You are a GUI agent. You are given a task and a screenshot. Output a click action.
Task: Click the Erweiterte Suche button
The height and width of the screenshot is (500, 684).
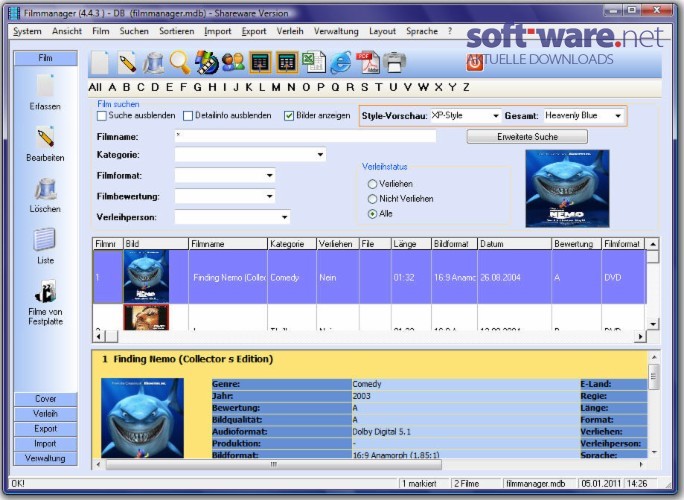527,137
